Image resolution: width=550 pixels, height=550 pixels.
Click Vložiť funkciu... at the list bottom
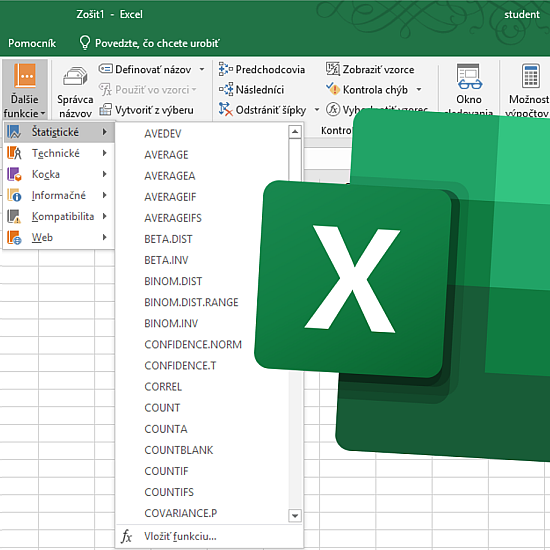[x=209, y=537]
